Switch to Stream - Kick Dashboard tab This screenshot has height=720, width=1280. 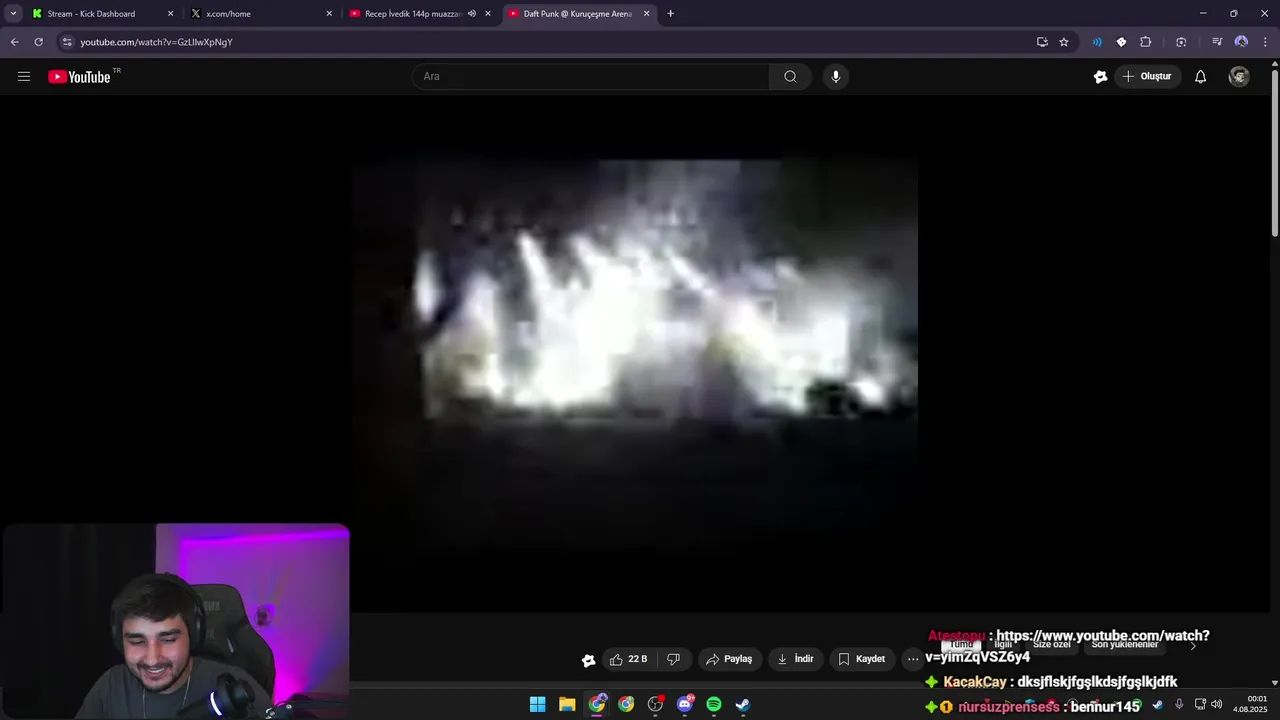tap(102, 14)
